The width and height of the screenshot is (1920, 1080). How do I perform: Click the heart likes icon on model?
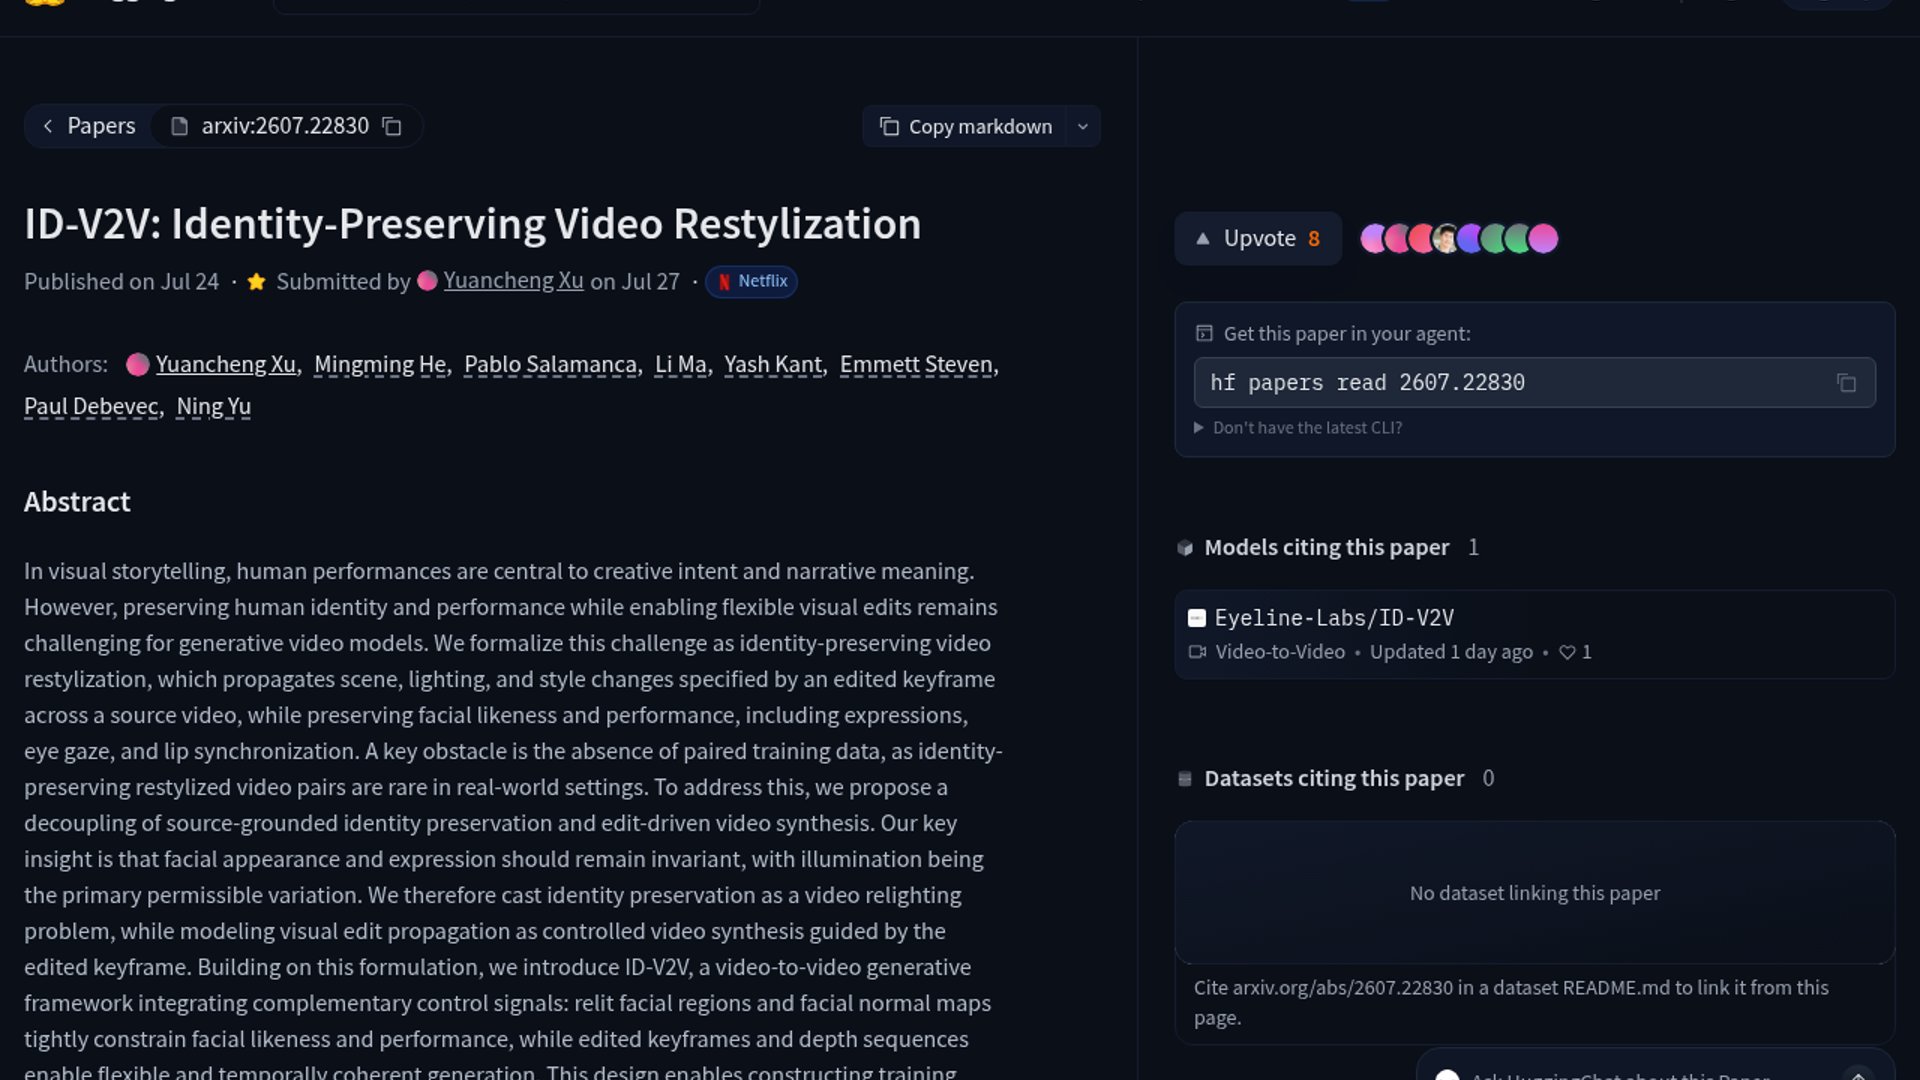pos(1567,652)
